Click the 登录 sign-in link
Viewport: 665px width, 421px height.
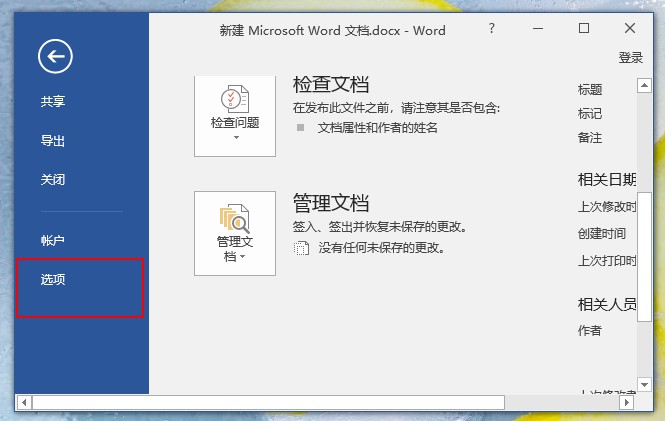tap(631, 58)
